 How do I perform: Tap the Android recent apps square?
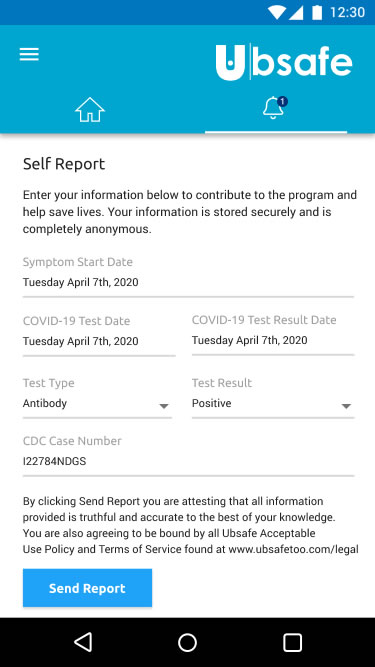(x=293, y=642)
